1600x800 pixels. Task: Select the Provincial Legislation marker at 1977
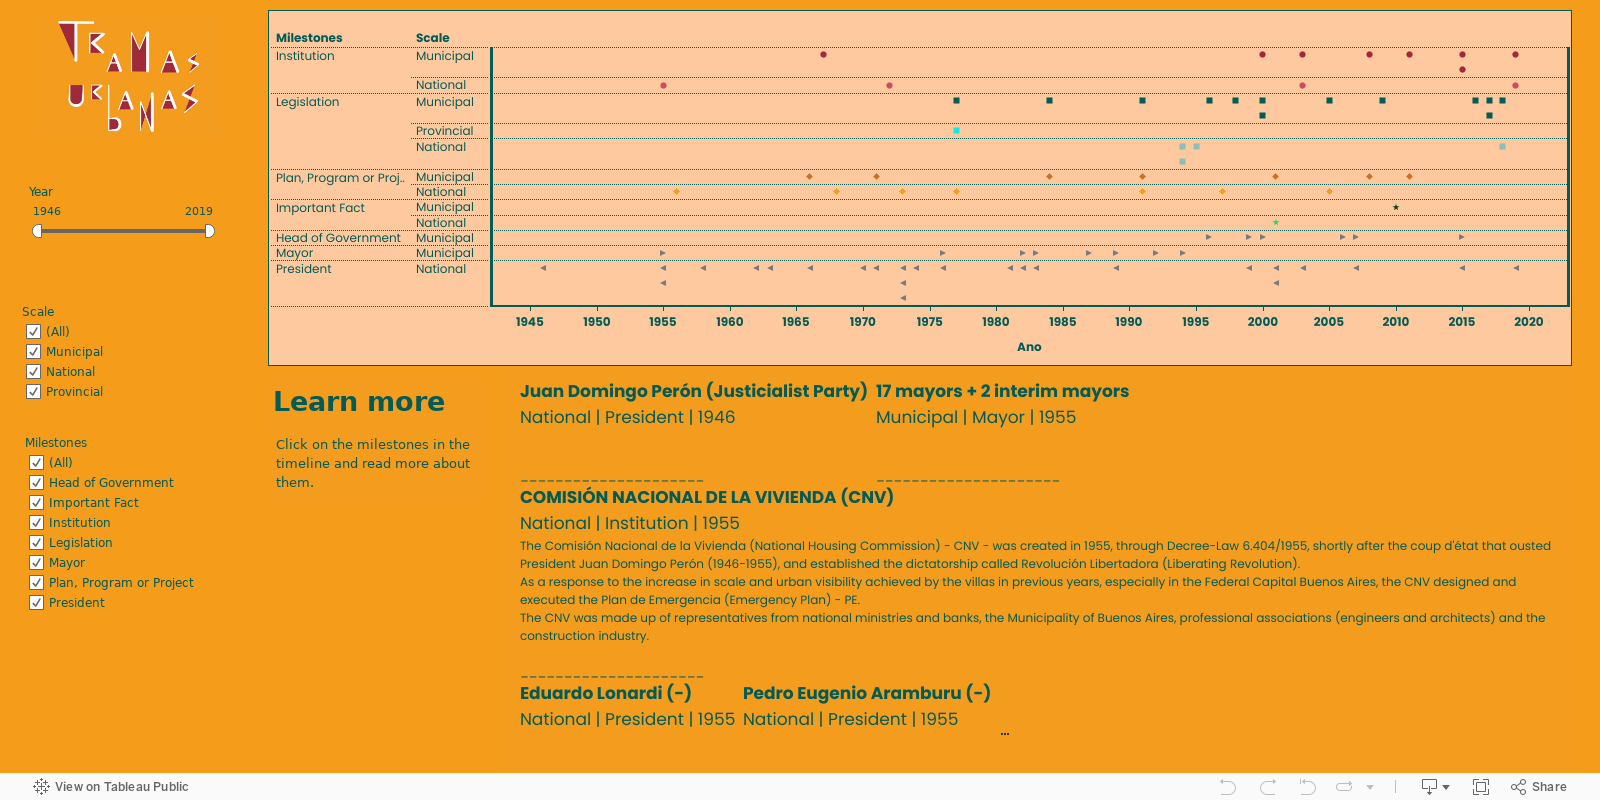956,131
